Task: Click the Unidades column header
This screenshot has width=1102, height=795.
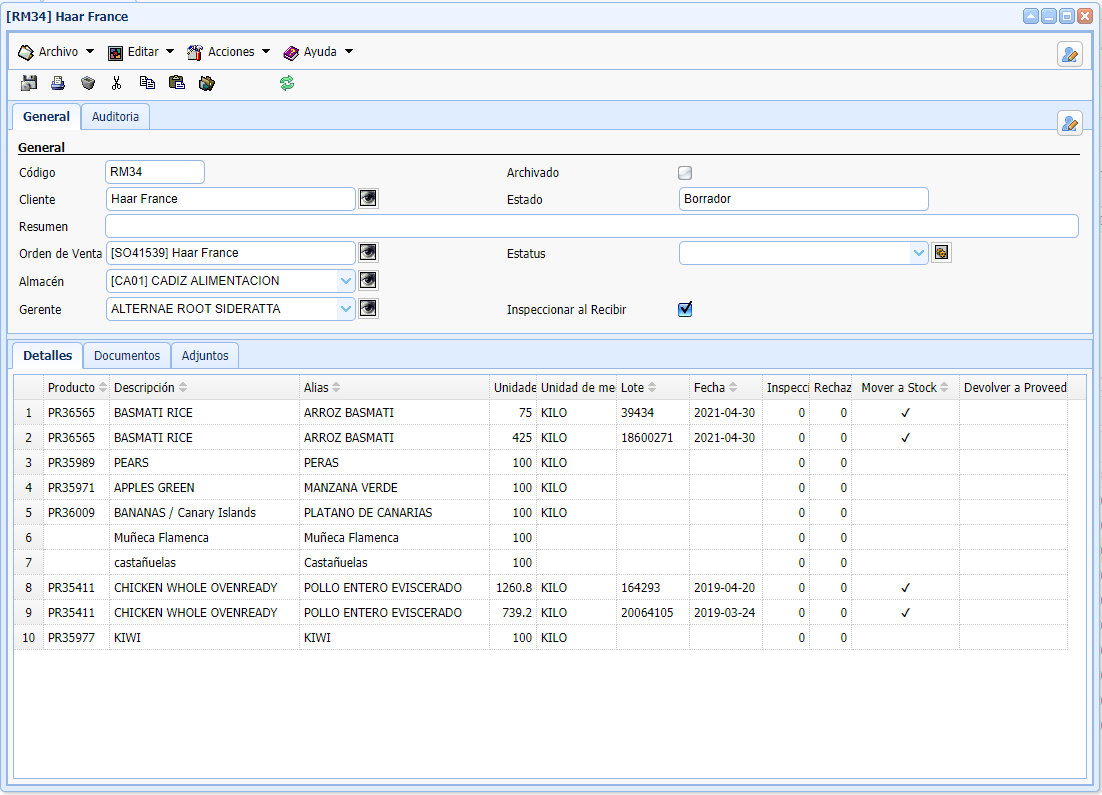Action: coord(514,387)
